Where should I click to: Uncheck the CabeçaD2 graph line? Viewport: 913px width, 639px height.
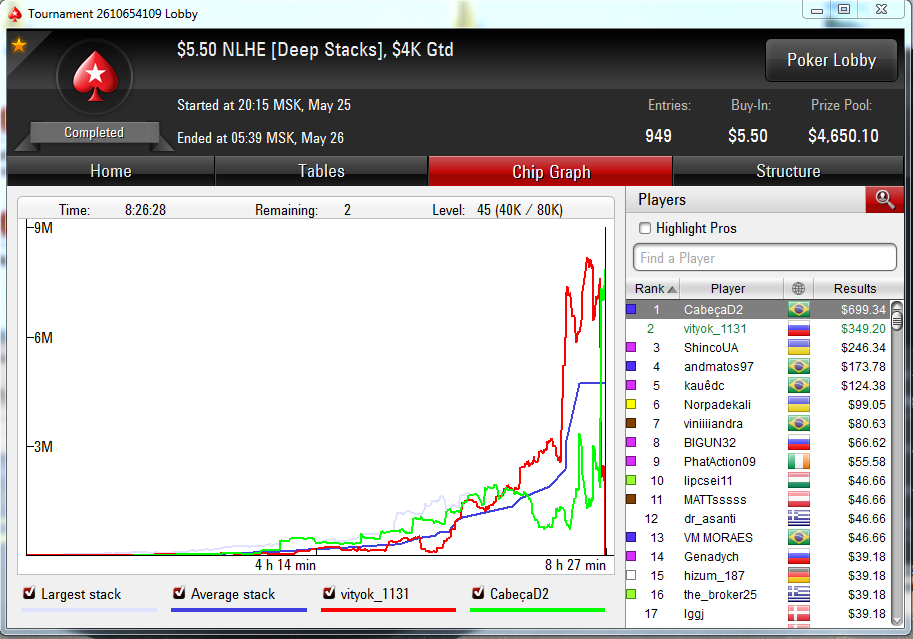tap(478, 593)
